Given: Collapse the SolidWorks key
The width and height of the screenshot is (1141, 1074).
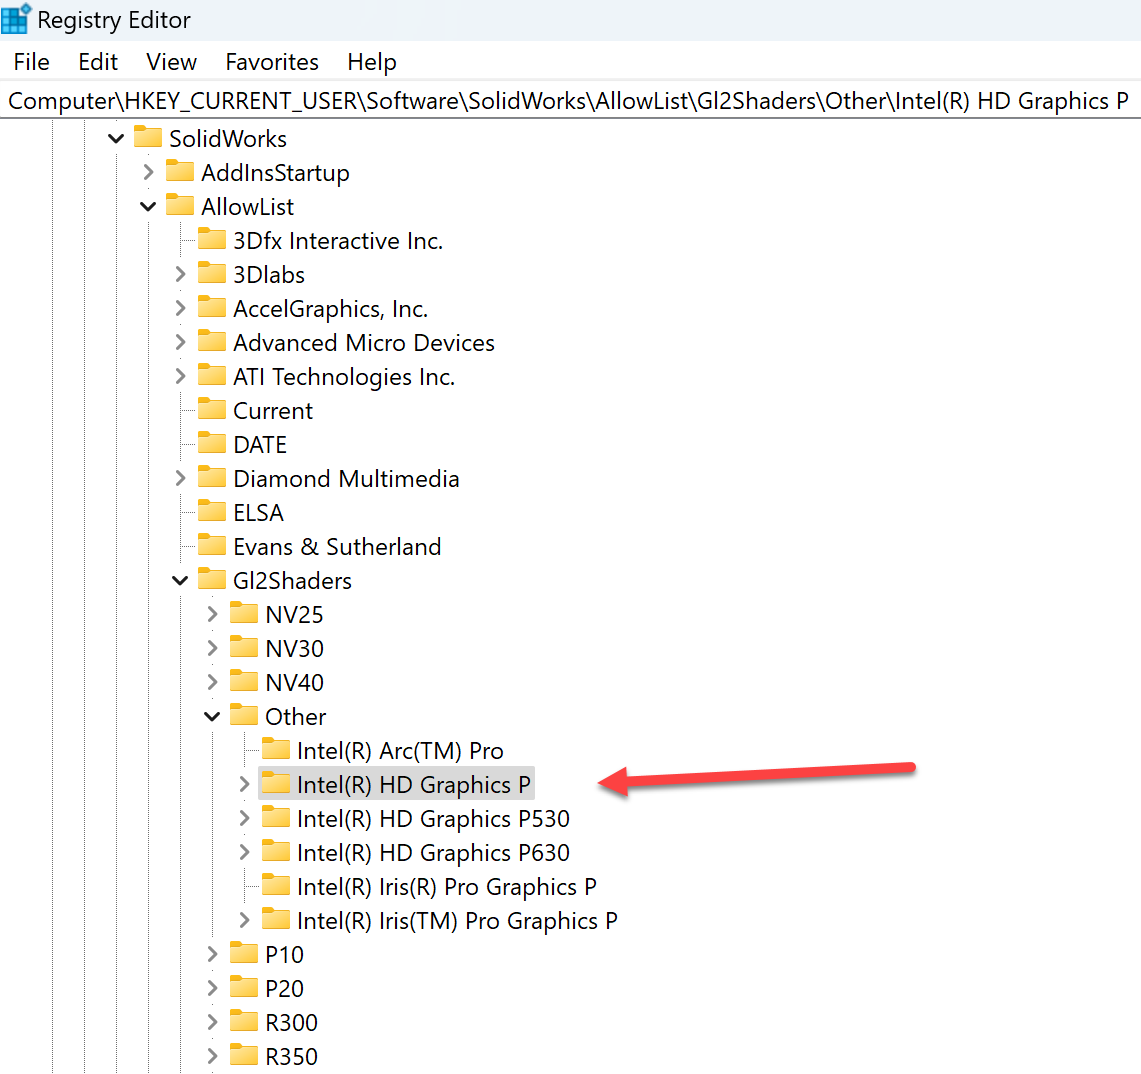Looking at the screenshot, I should pyautogui.click(x=115, y=138).
